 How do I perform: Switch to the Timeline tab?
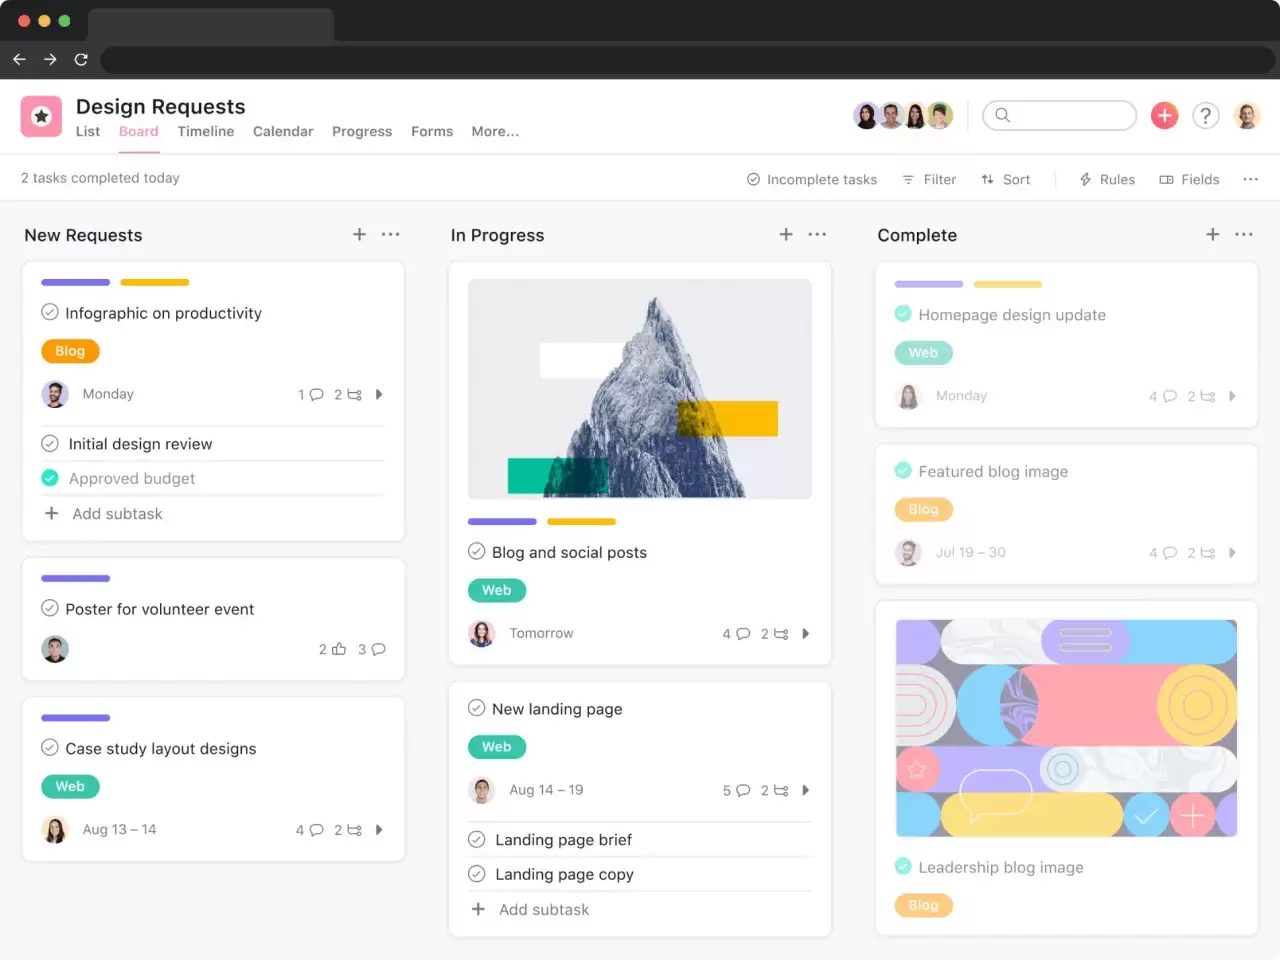pyautogui.click(x=205, y=131)
